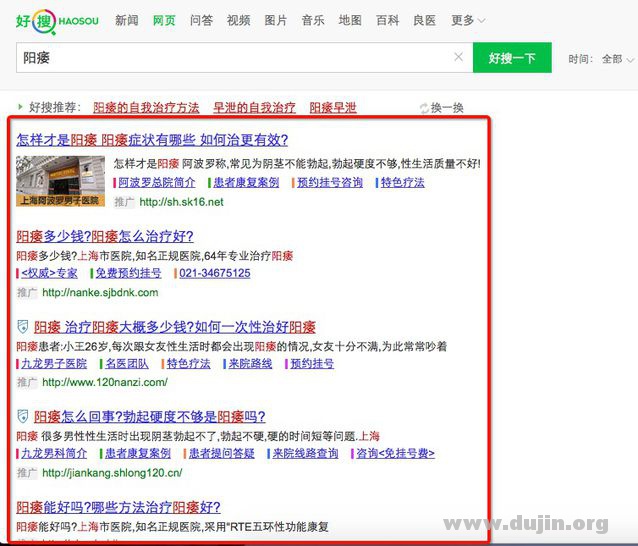
Task: Open the 新闻 tab
Action: pyautogui.click(x=127, y=20)
